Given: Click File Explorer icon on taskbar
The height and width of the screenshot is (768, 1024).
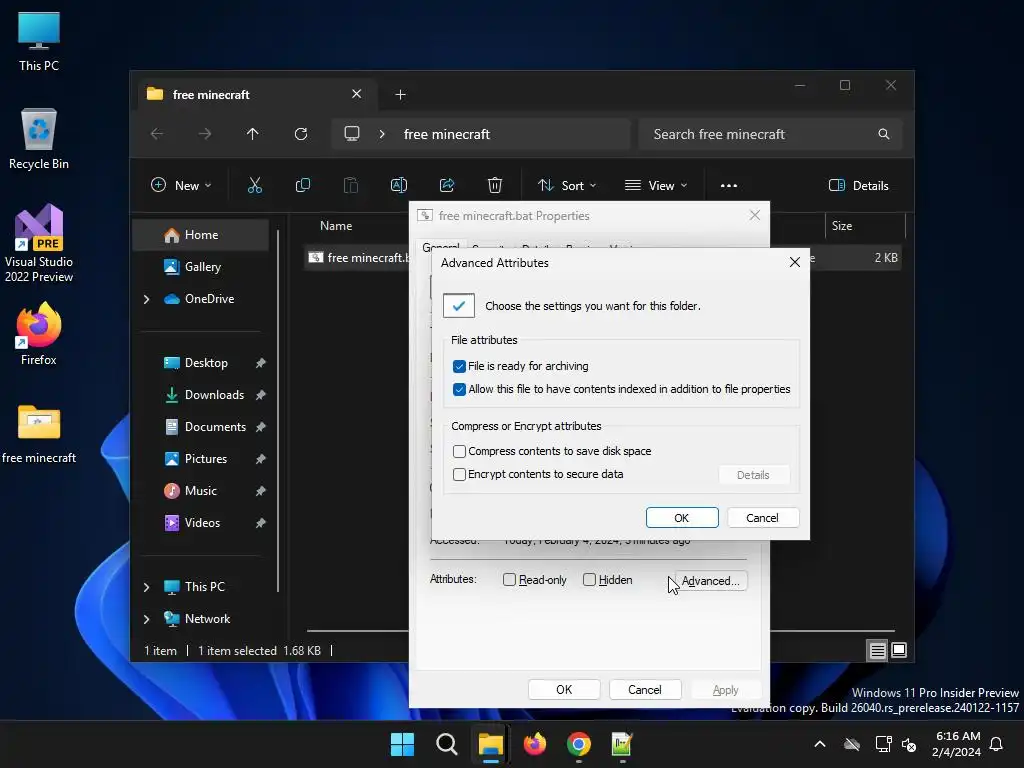Looking at the screenshot, I should point(490,744).
